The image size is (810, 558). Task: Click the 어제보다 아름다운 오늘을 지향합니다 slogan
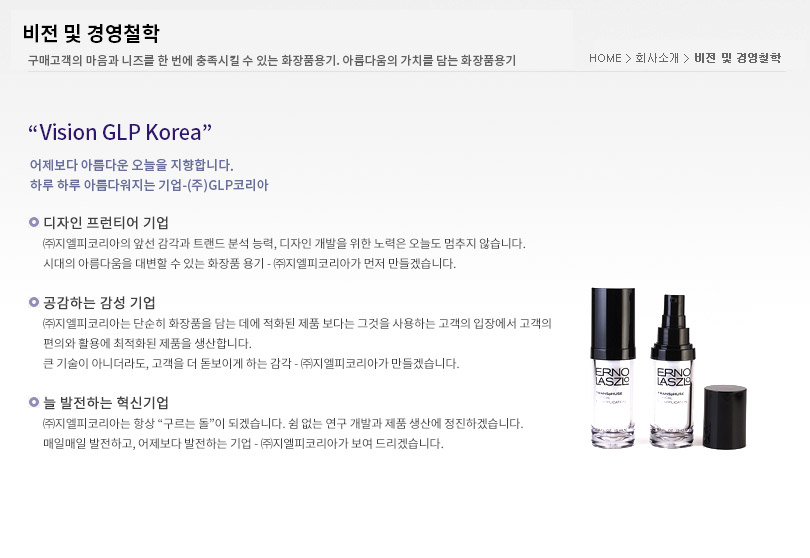[x=132, y=165]
